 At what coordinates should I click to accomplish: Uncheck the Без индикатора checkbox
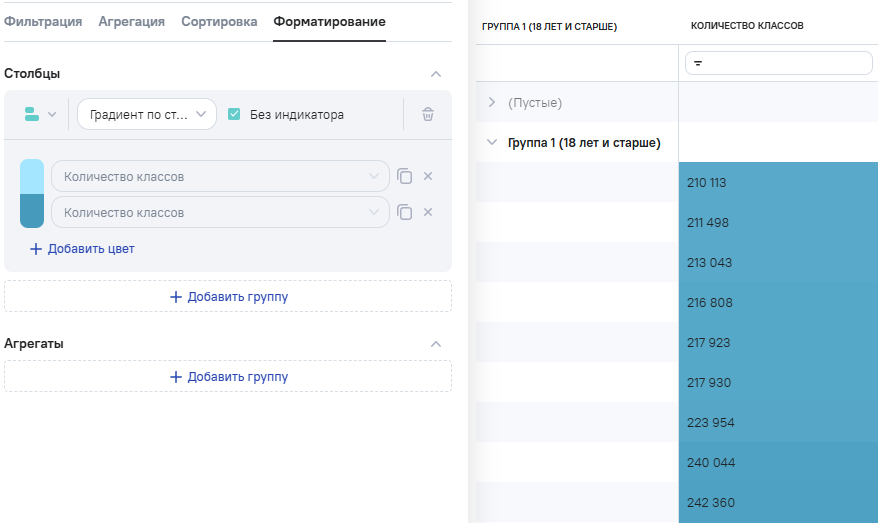(x=234, y=115)
